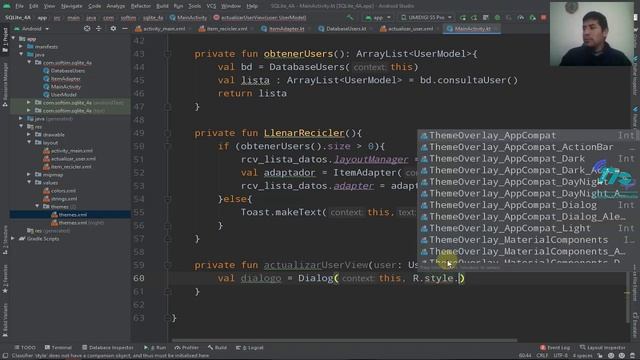The image size is (640, 360).
Task: Open the Layout Inspector
Action: (602, 348)
